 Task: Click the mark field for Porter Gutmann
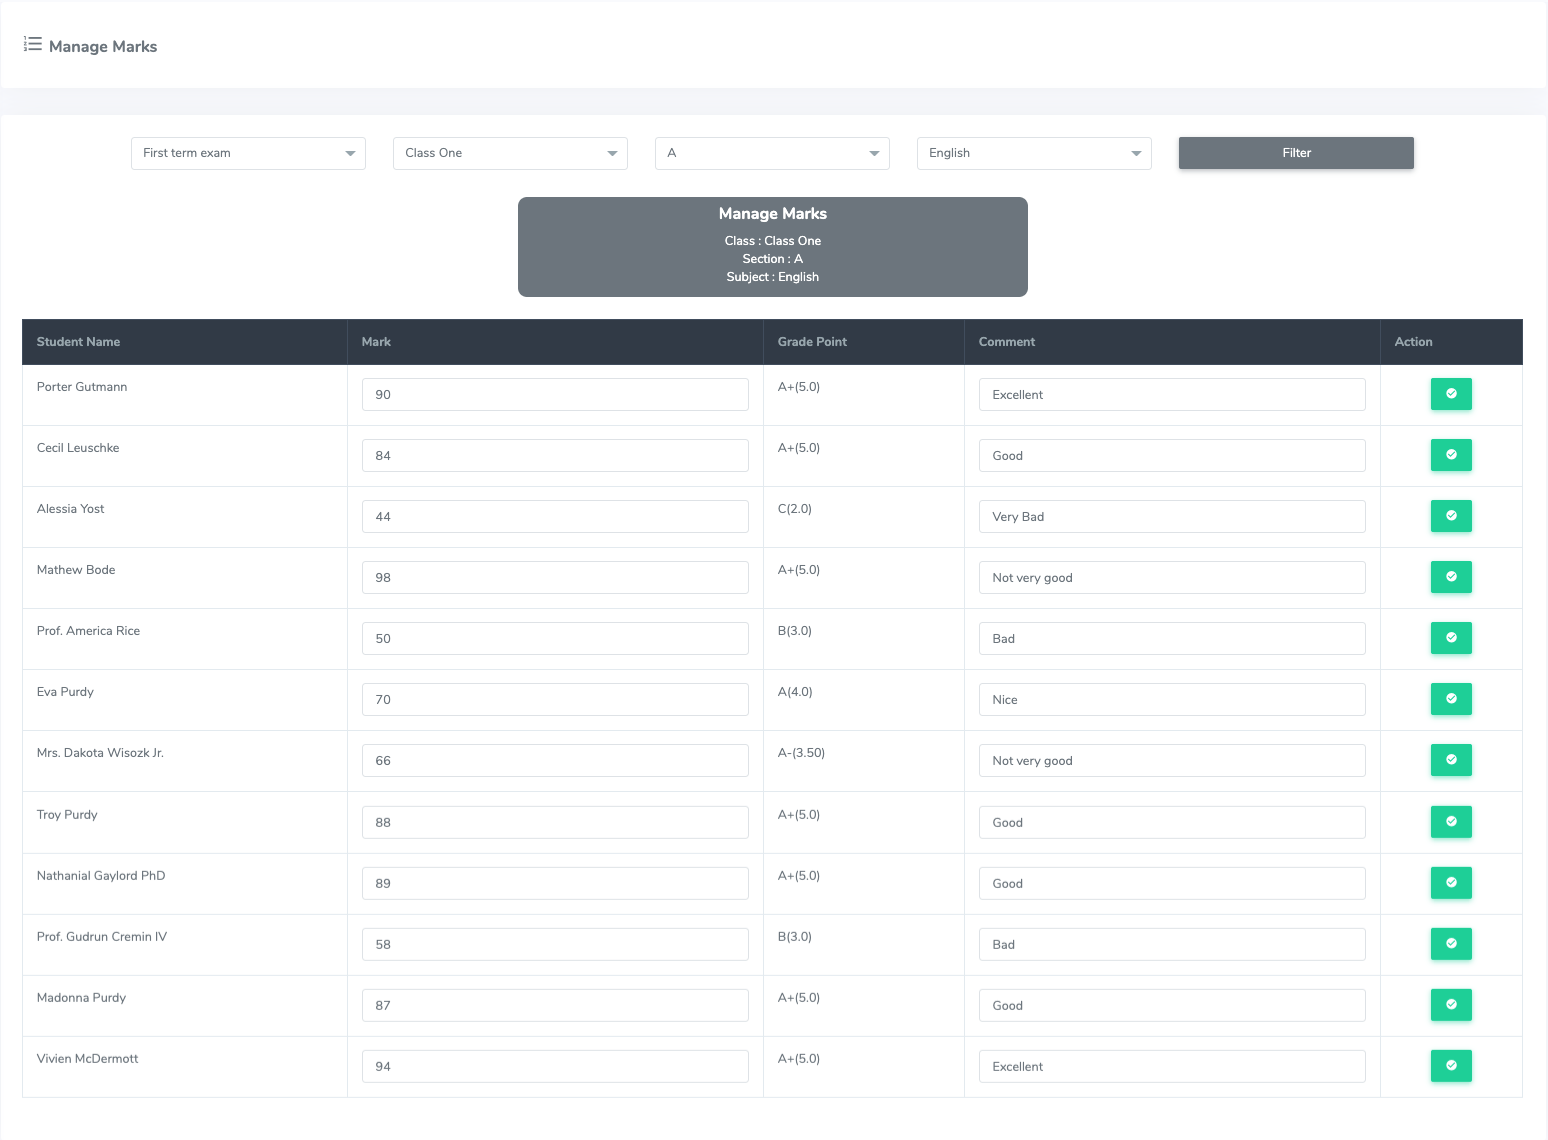555,395
